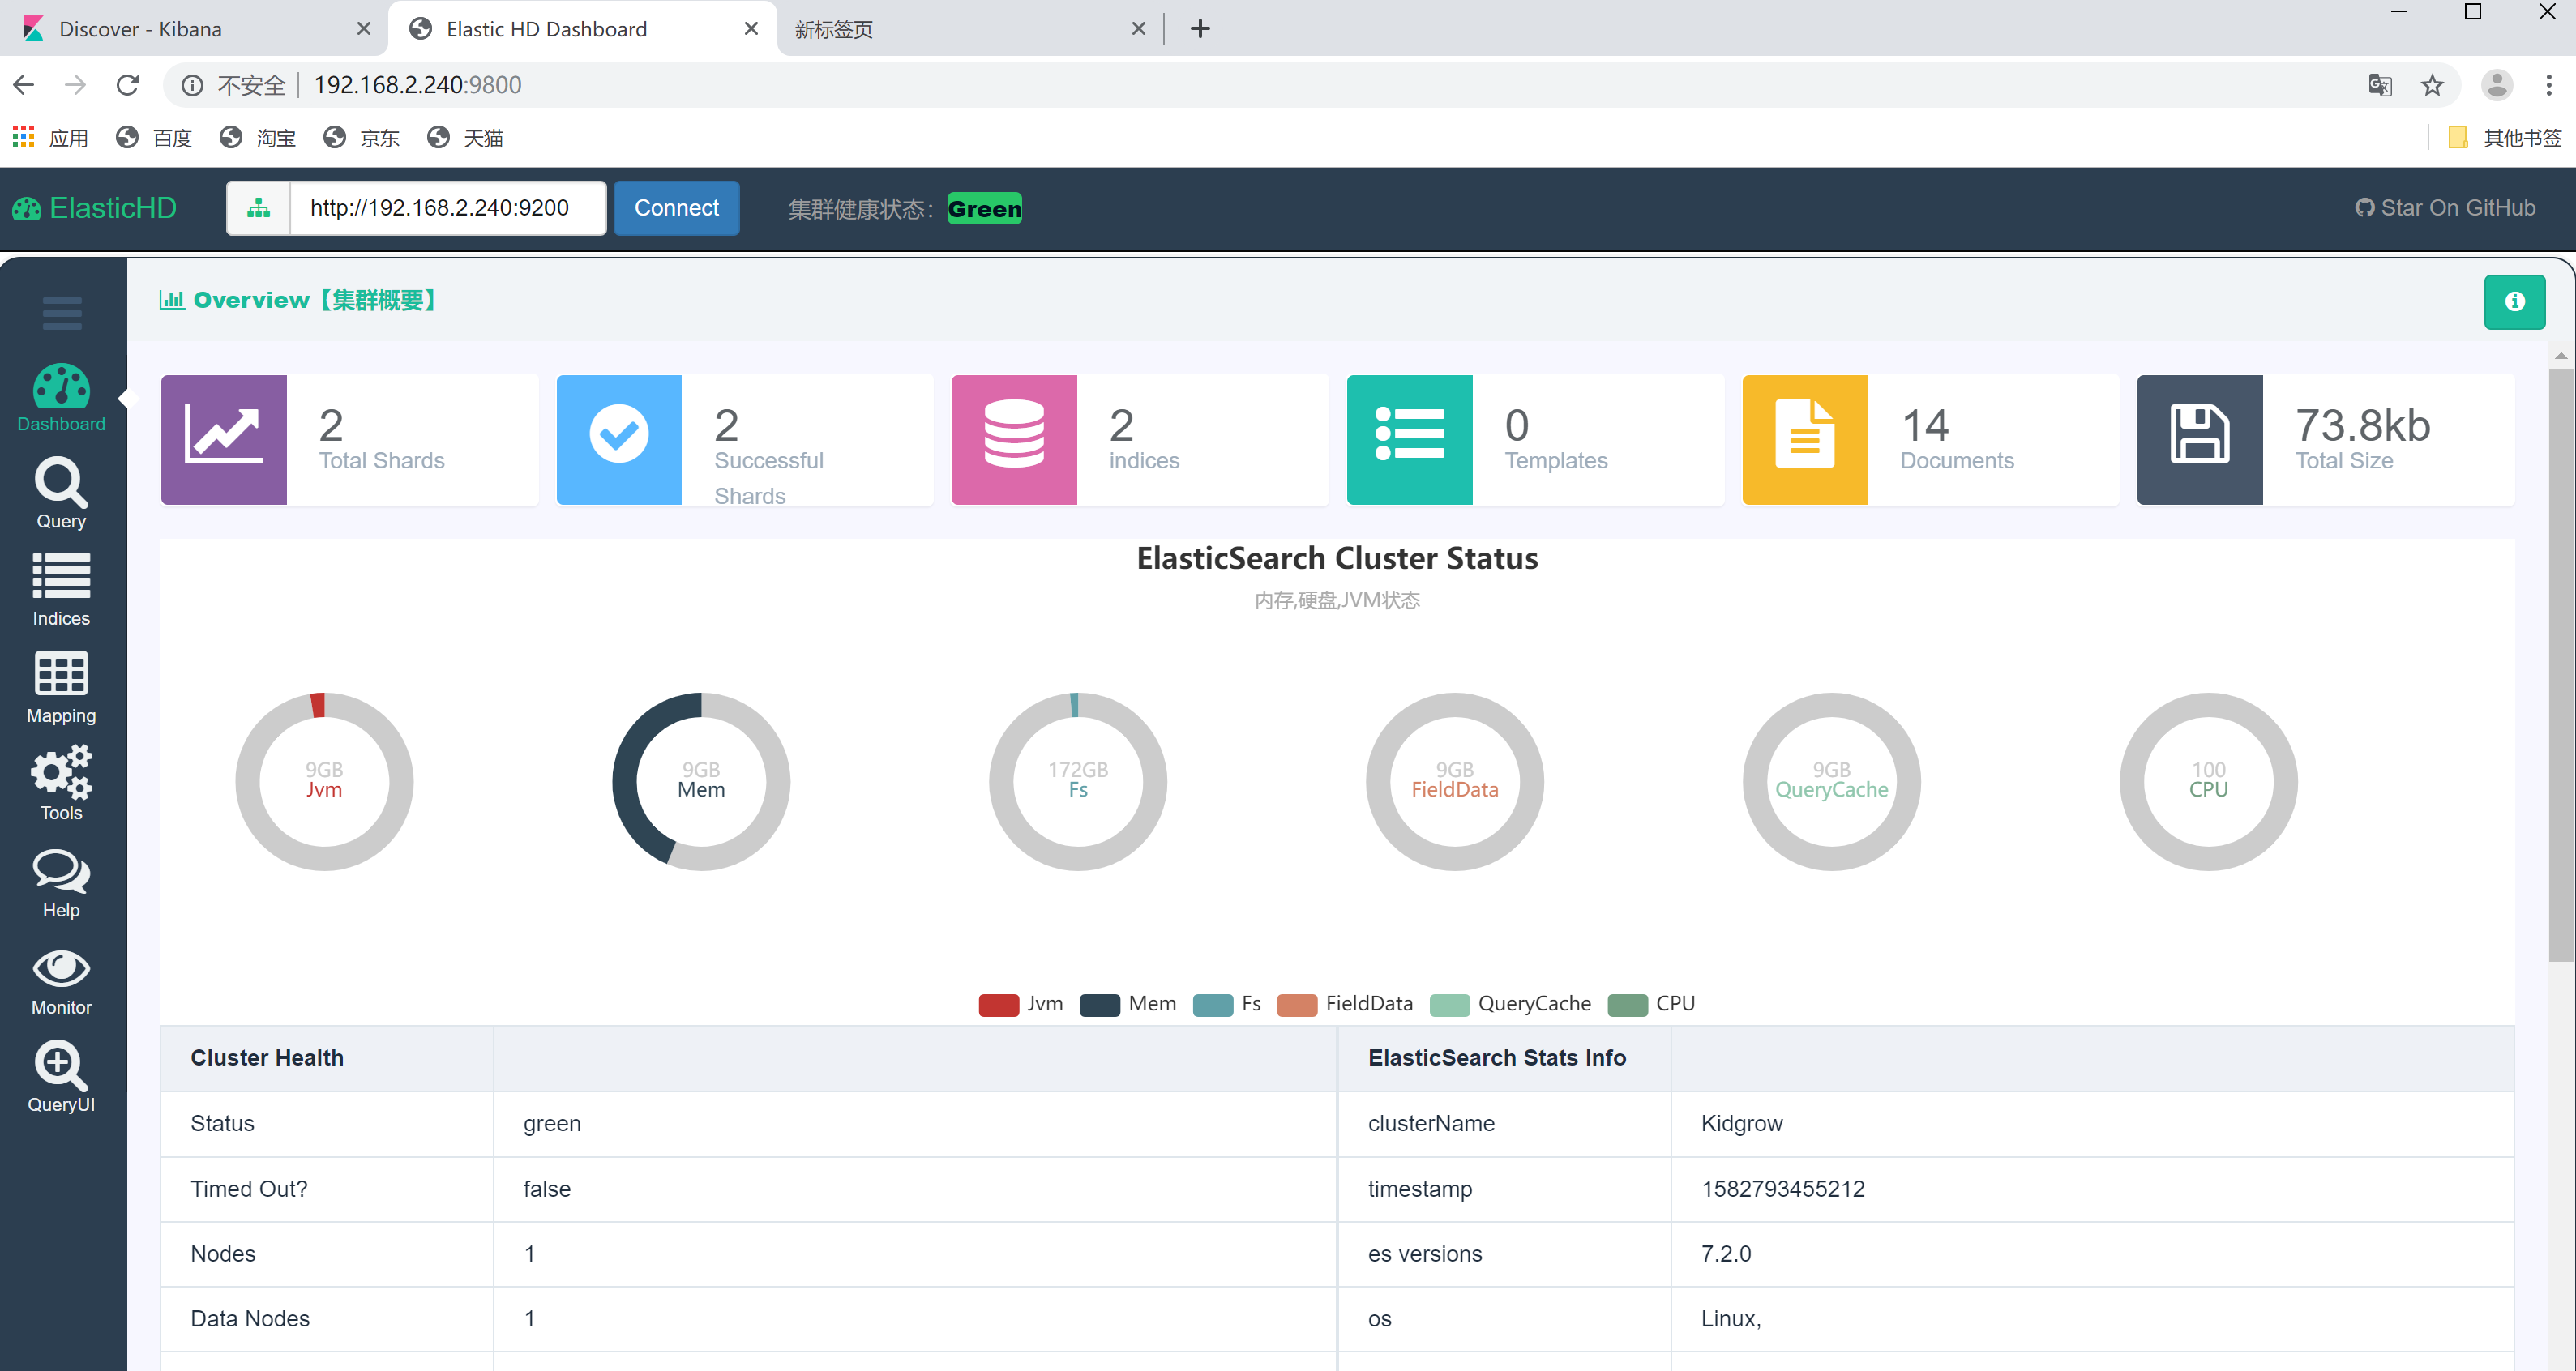Click the Mem donut gauge
2576x1371 pixels.
tap(701, 781)
